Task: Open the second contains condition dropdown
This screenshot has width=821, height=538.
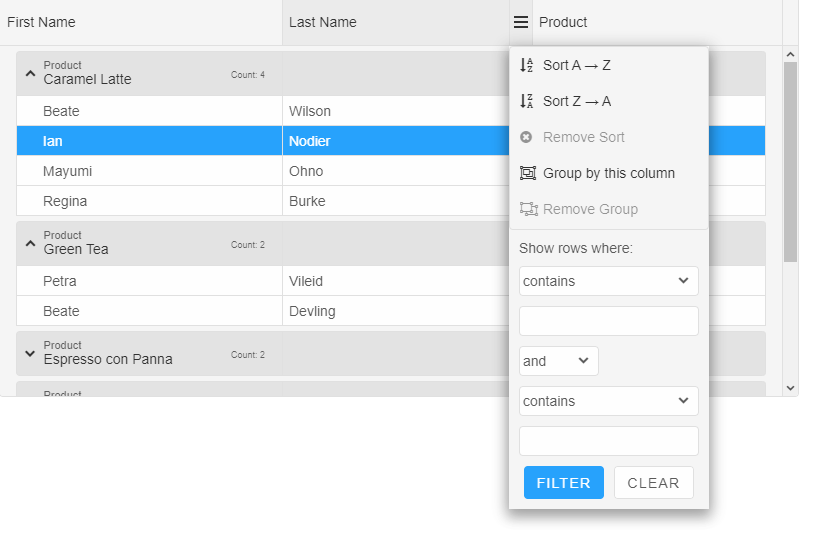Action: tap(608, 401)
